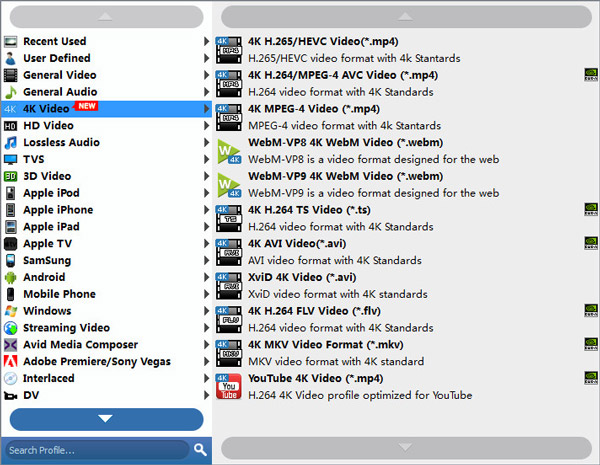Click the HD Video icon

point(10,126)
